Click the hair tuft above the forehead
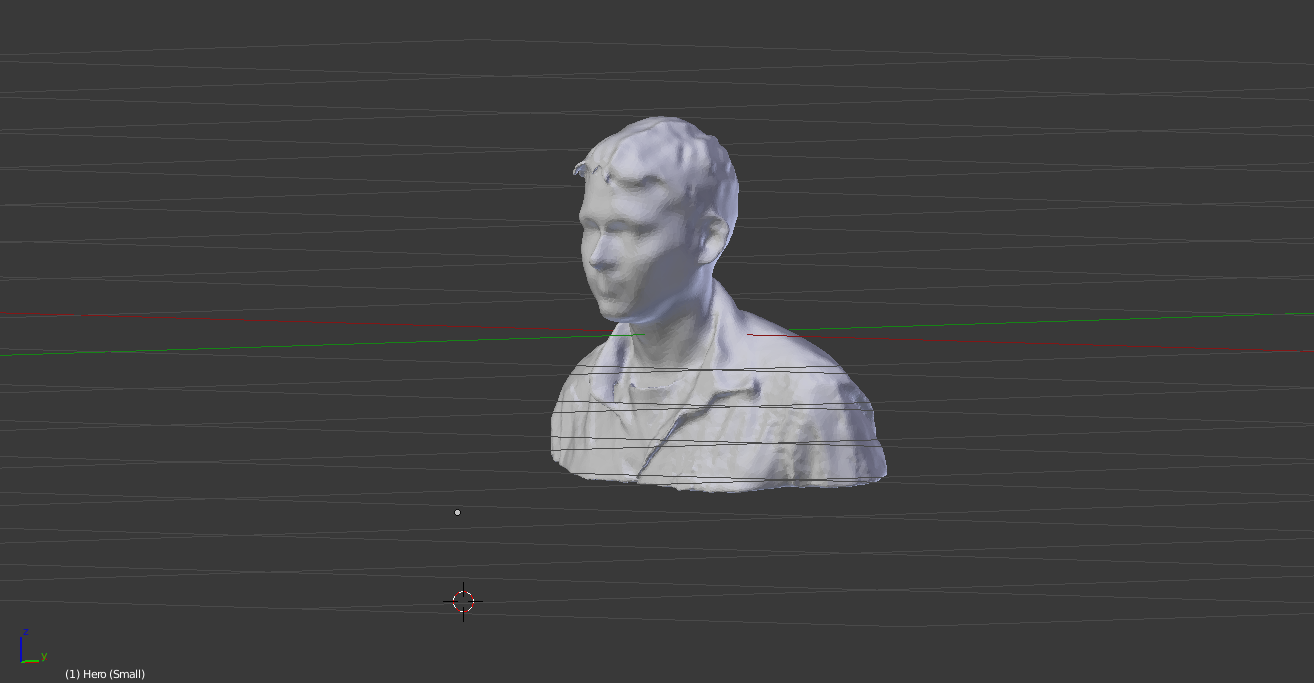 click(x=585, y=168)
